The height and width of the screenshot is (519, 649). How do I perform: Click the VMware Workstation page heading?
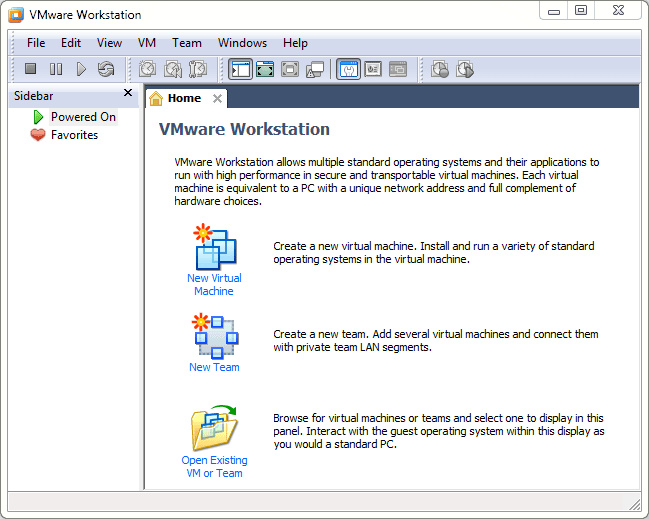(244, 129)
